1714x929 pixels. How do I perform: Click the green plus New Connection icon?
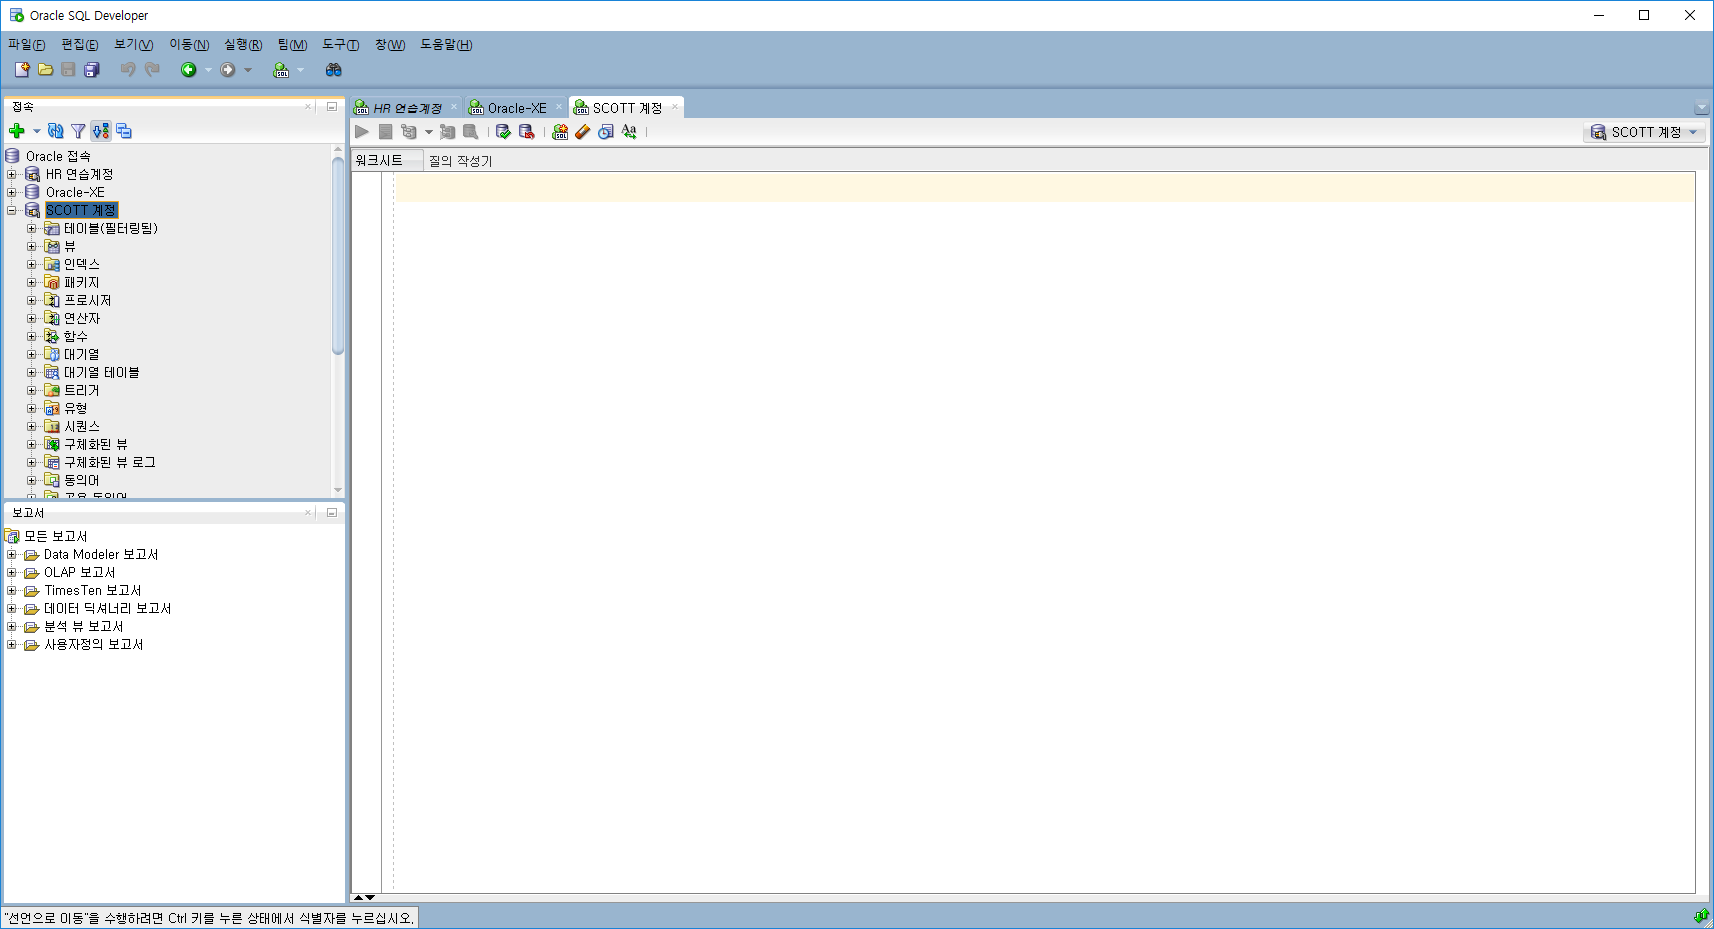(x=17, y=131)
